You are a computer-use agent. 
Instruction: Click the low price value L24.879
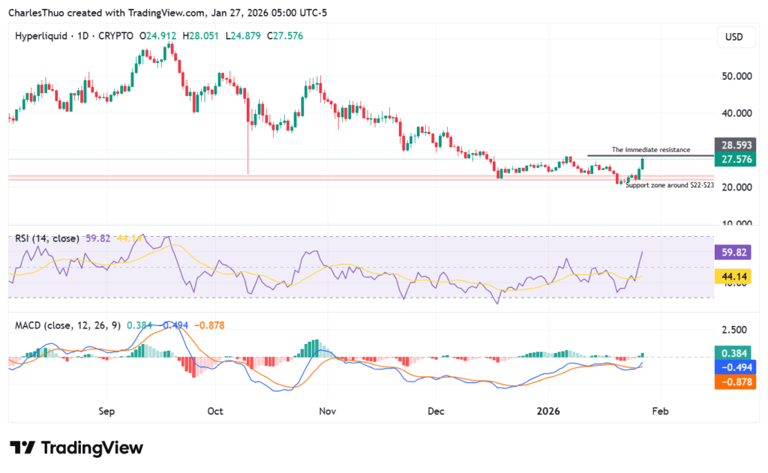pos(243,36)
